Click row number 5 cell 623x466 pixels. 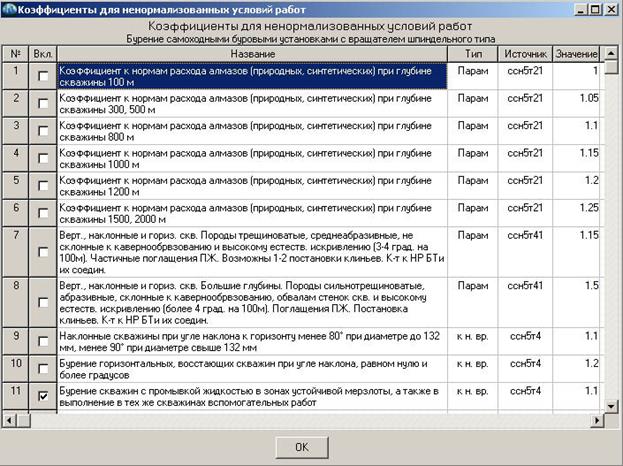click(x=15, y=186)
